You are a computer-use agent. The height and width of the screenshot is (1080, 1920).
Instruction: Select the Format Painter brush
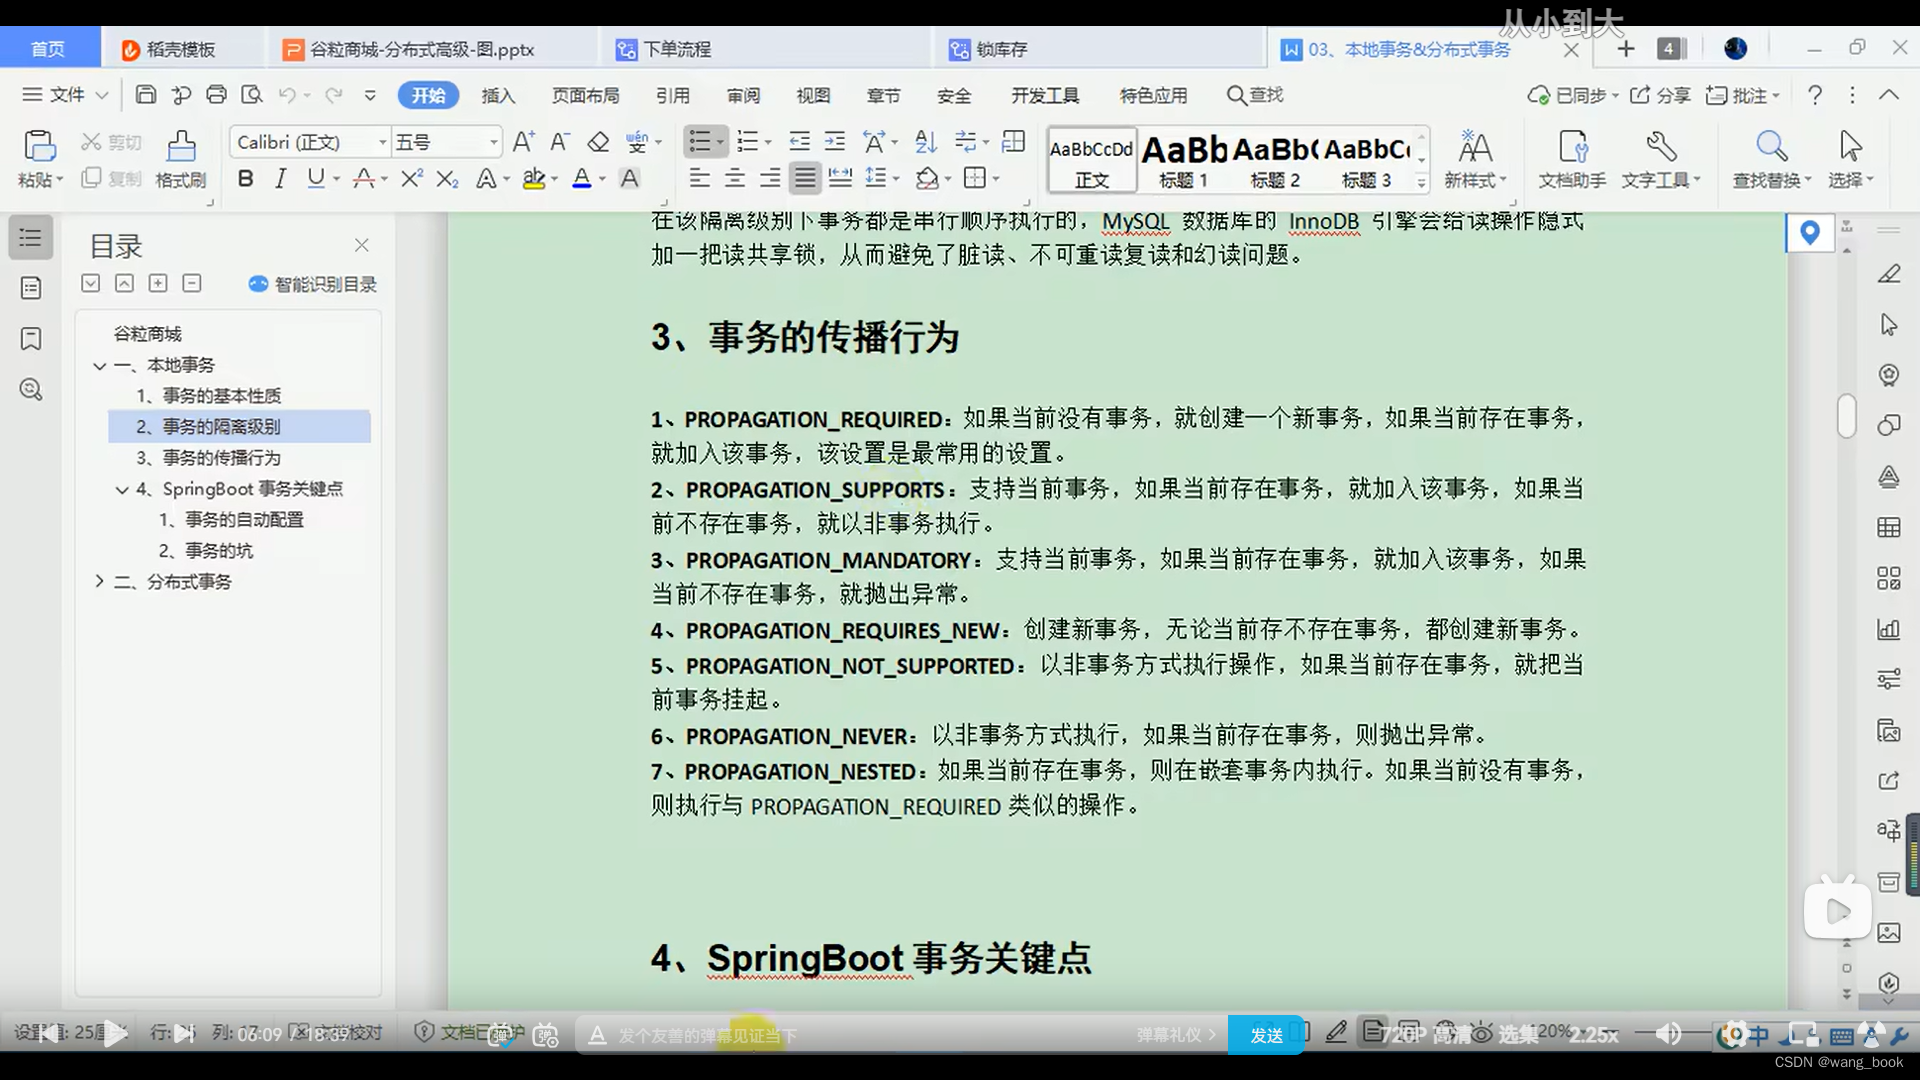point(181,147)
